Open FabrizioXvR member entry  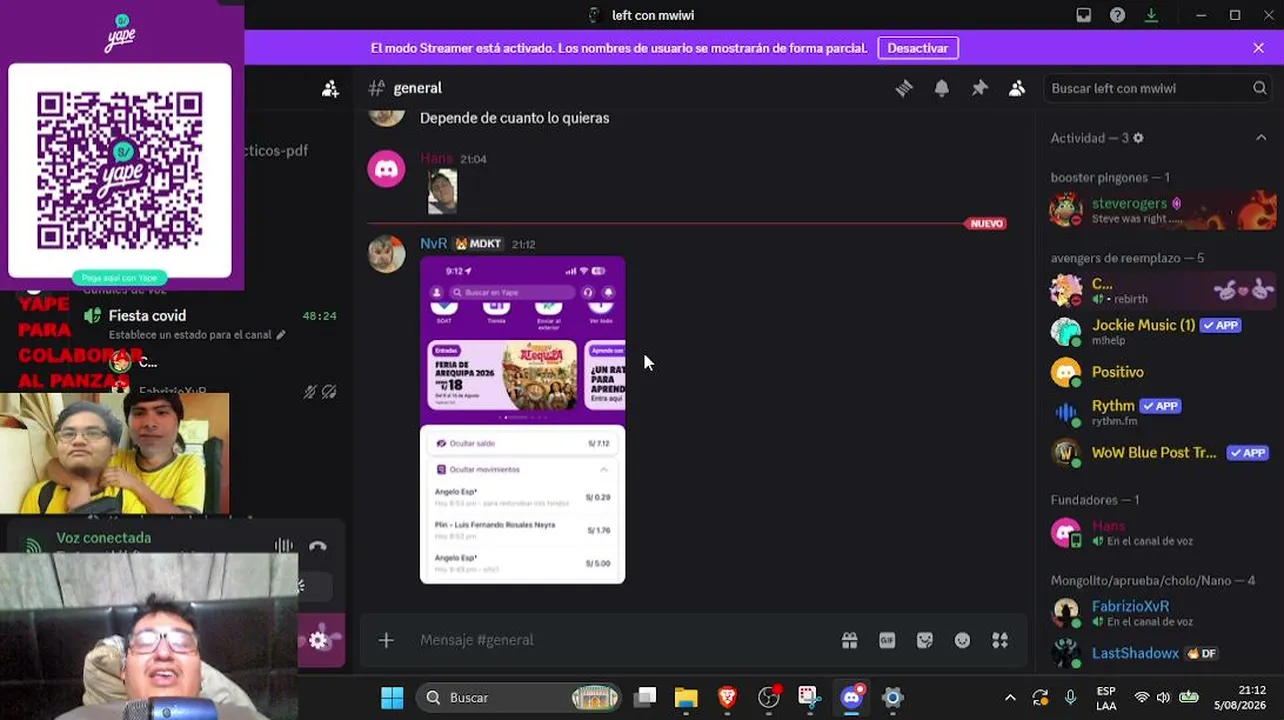coord(1163,613)
